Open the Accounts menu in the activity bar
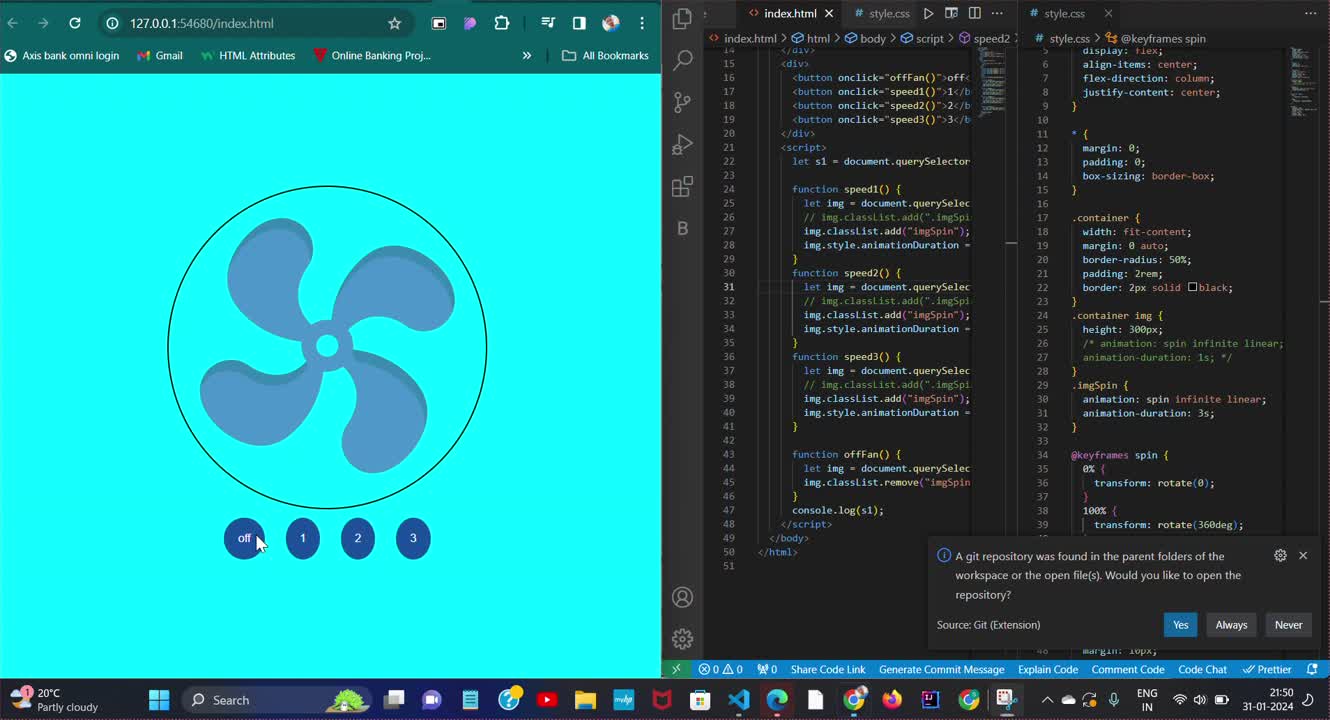The height and width of the screenshot is (720, 1330). click(x=683, y=597)
